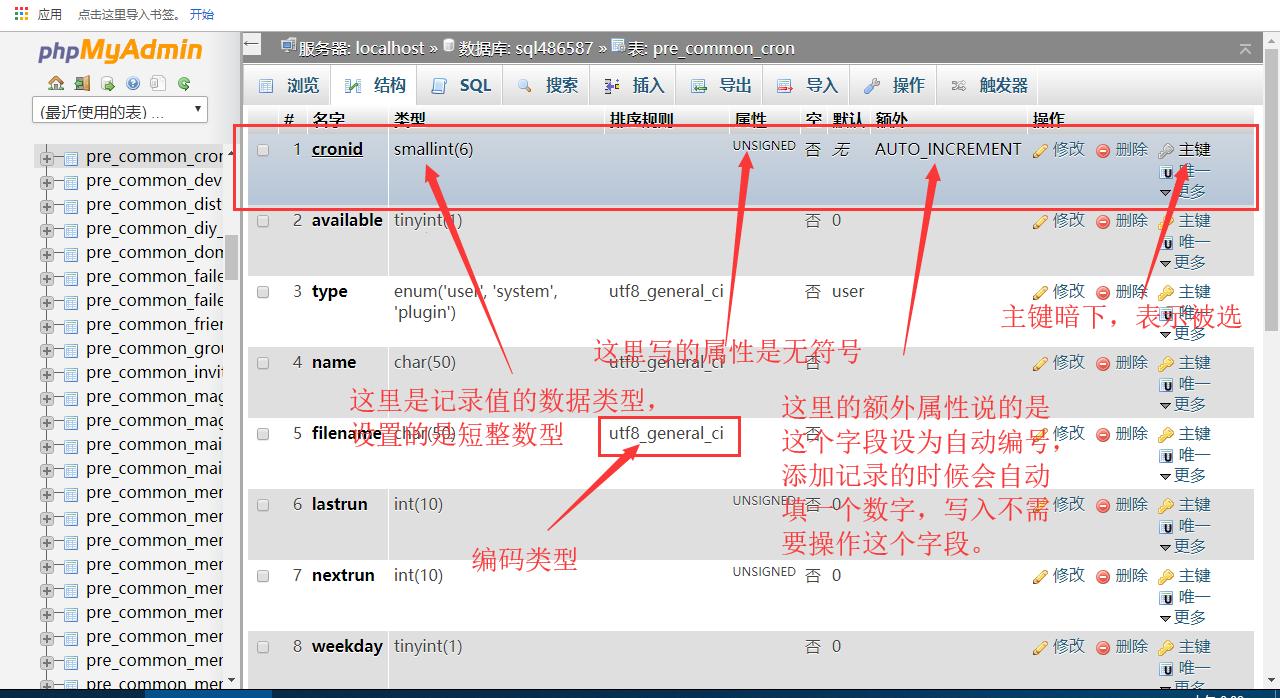Expand pre_common_cron tree node plus

click(47, 158)
